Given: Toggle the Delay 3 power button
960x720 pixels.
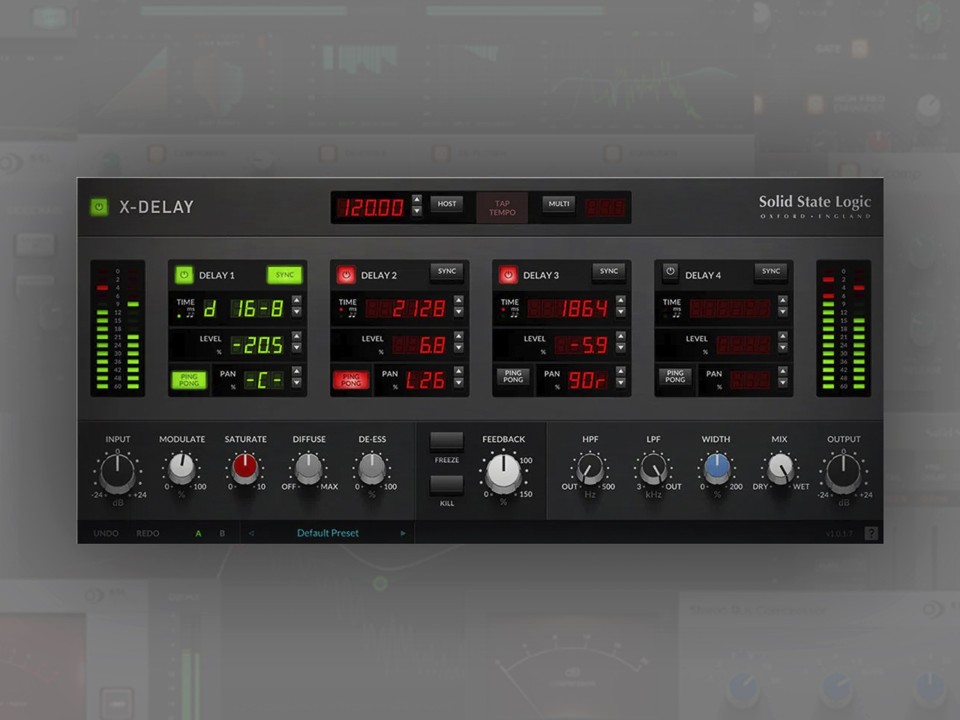Looking at the screenshot, I should coord(508,275).
